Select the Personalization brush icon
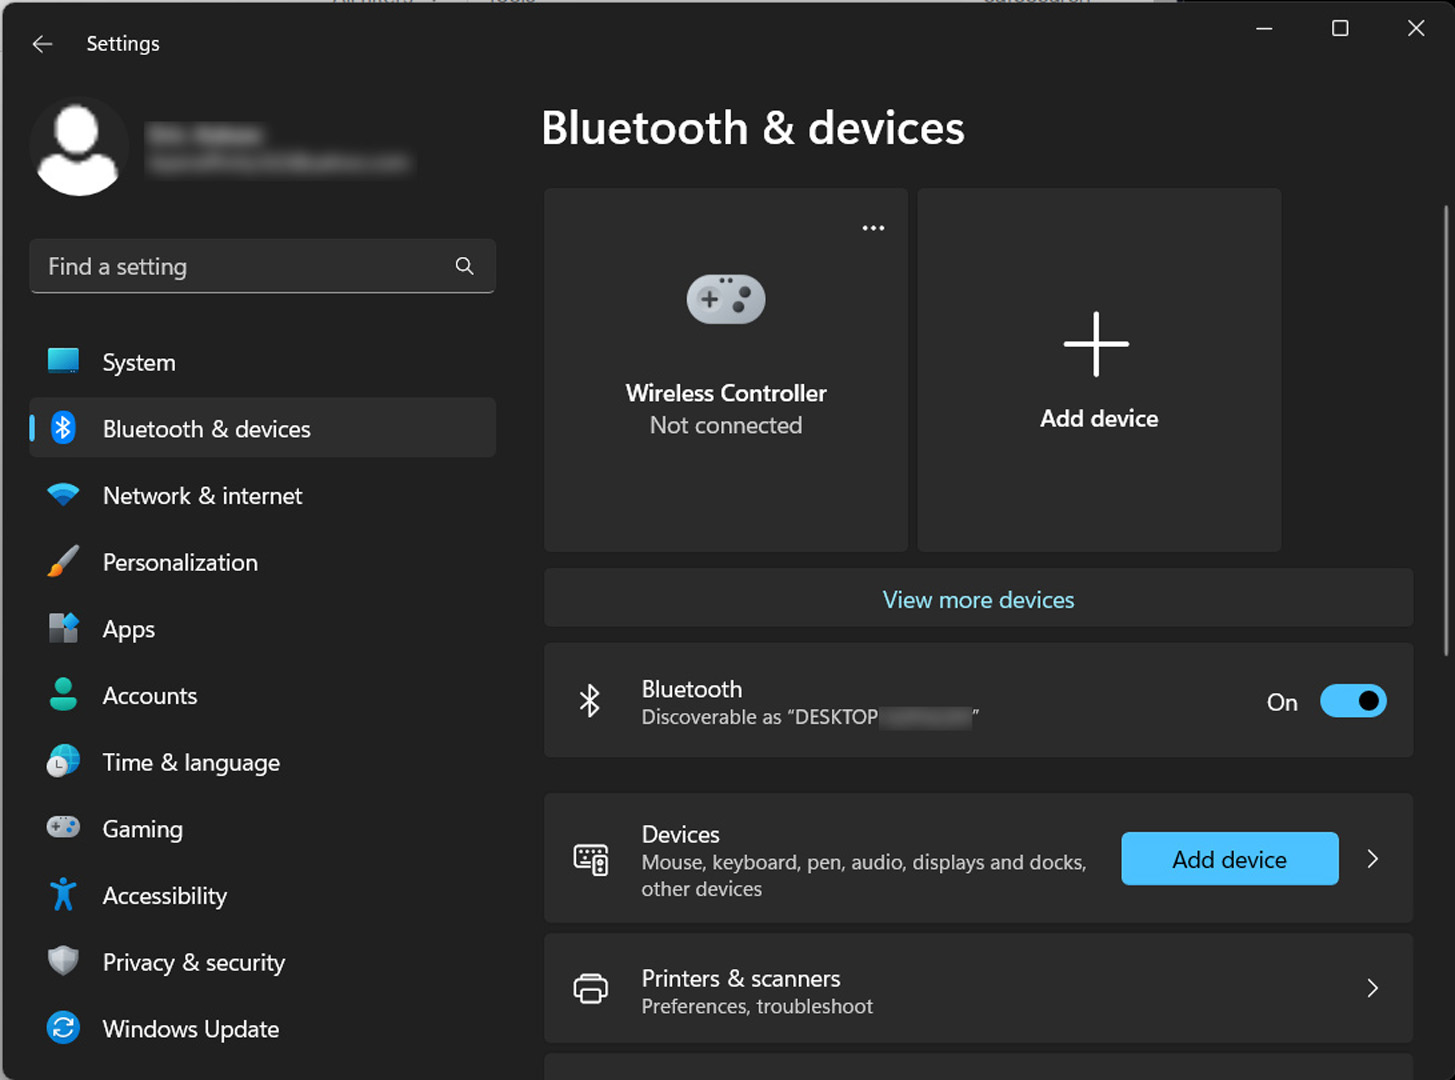Viewport: 1455px width, 1080px height. click(x=63, y=561)
